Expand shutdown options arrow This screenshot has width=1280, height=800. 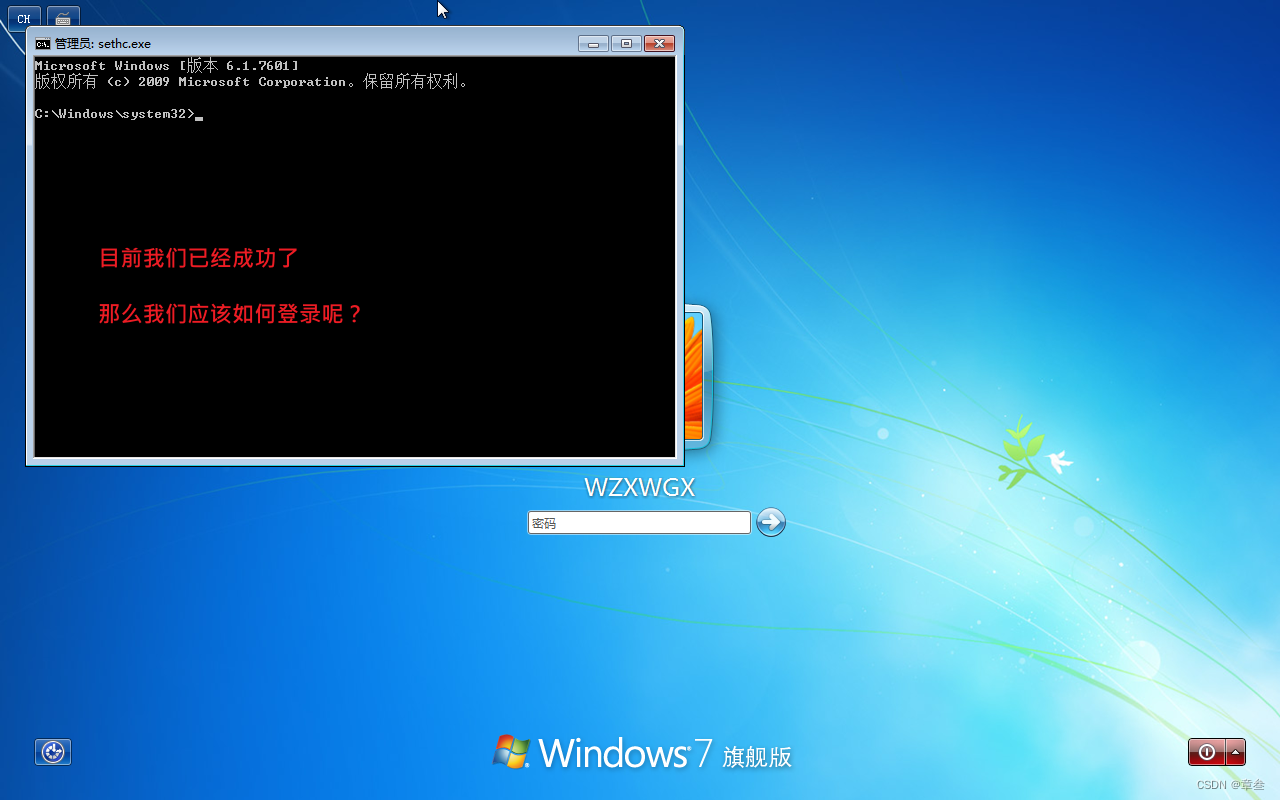[x=1236, y=752]
